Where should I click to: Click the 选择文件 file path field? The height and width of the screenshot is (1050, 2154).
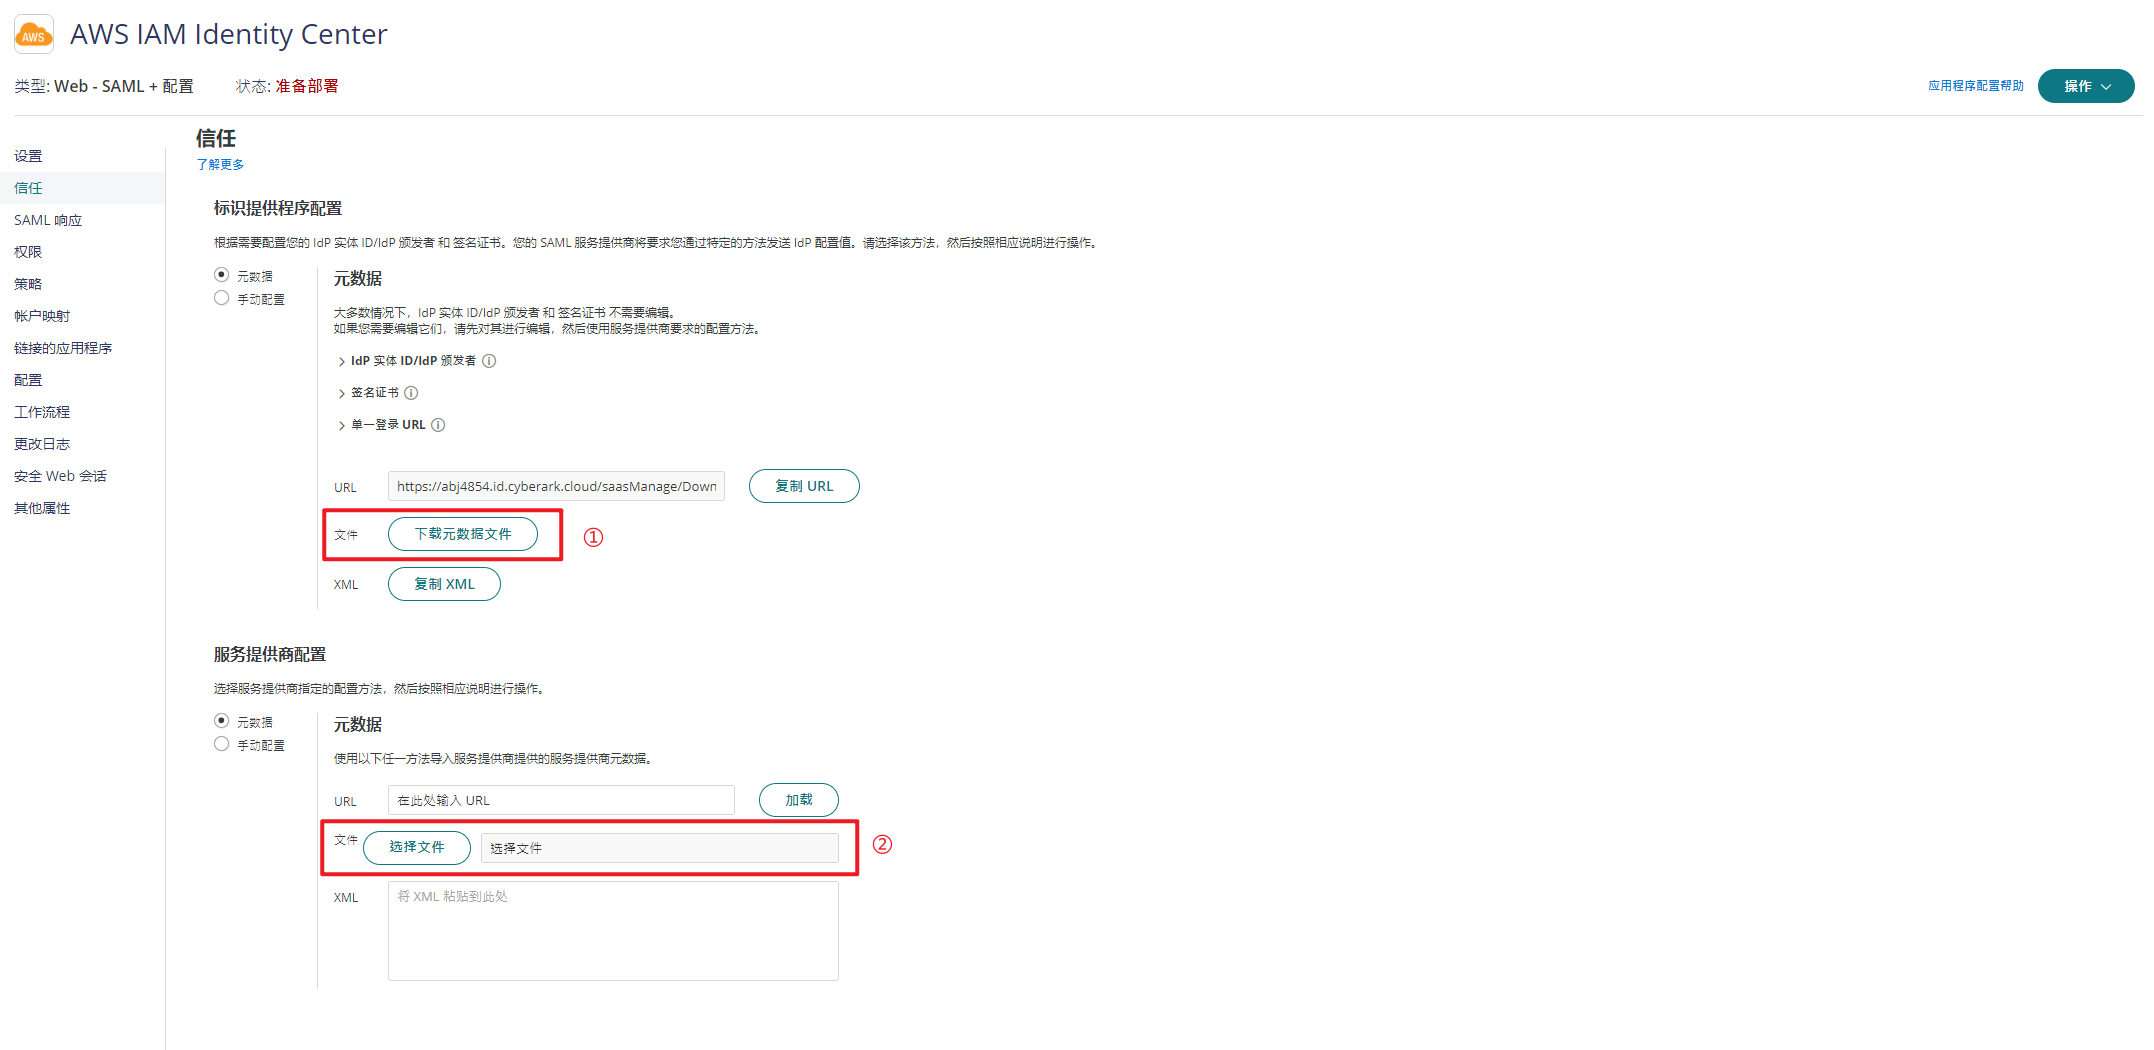(660, 848)
